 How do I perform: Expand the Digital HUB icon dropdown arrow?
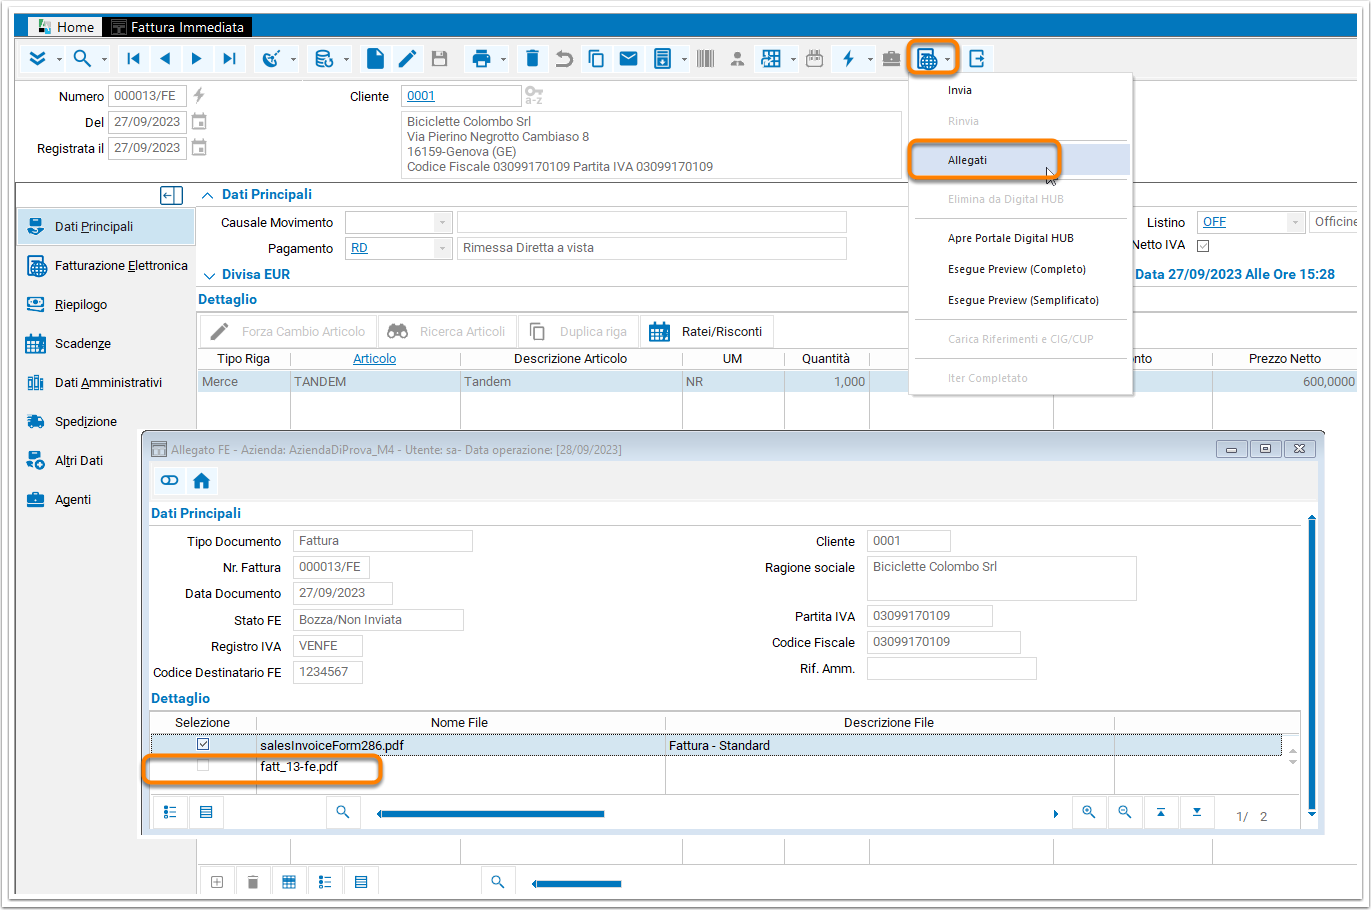click(947, 60)
